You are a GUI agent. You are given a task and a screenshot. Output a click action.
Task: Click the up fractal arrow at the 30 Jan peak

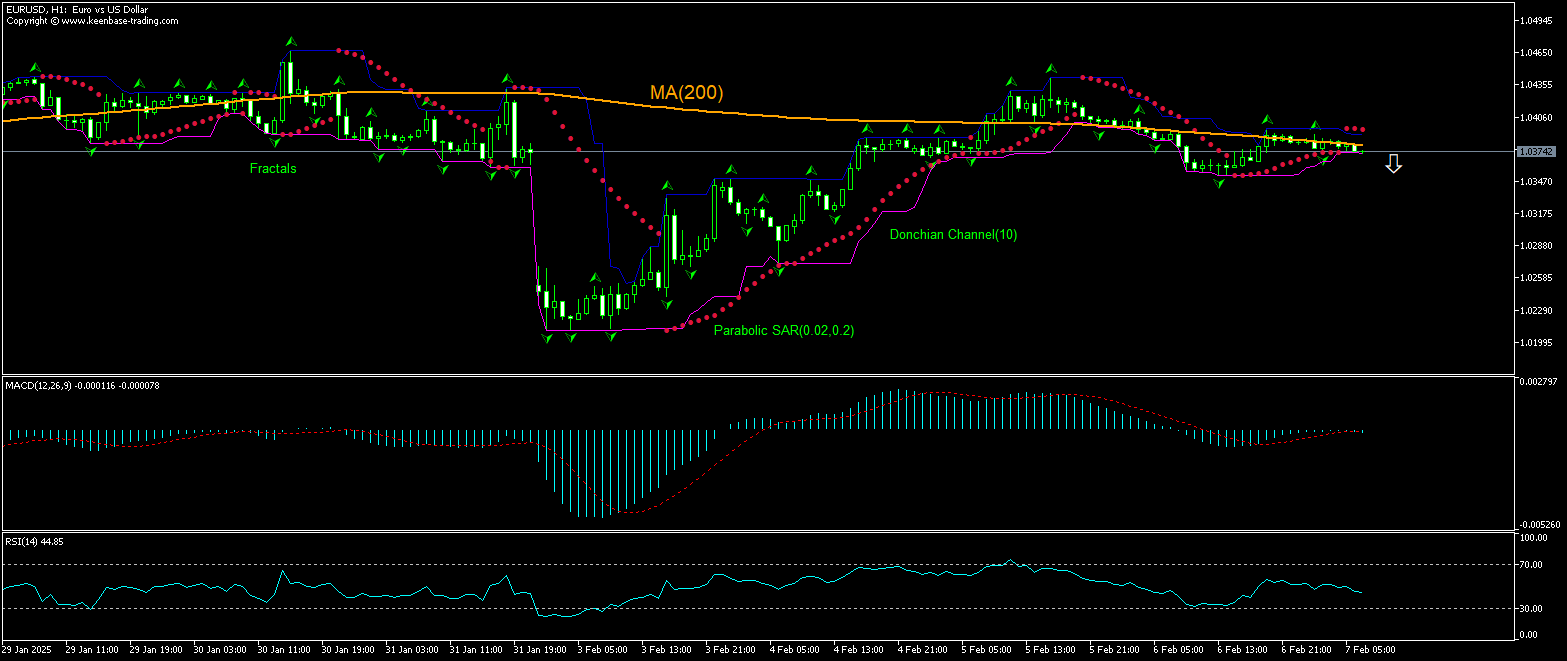(291, 42)
